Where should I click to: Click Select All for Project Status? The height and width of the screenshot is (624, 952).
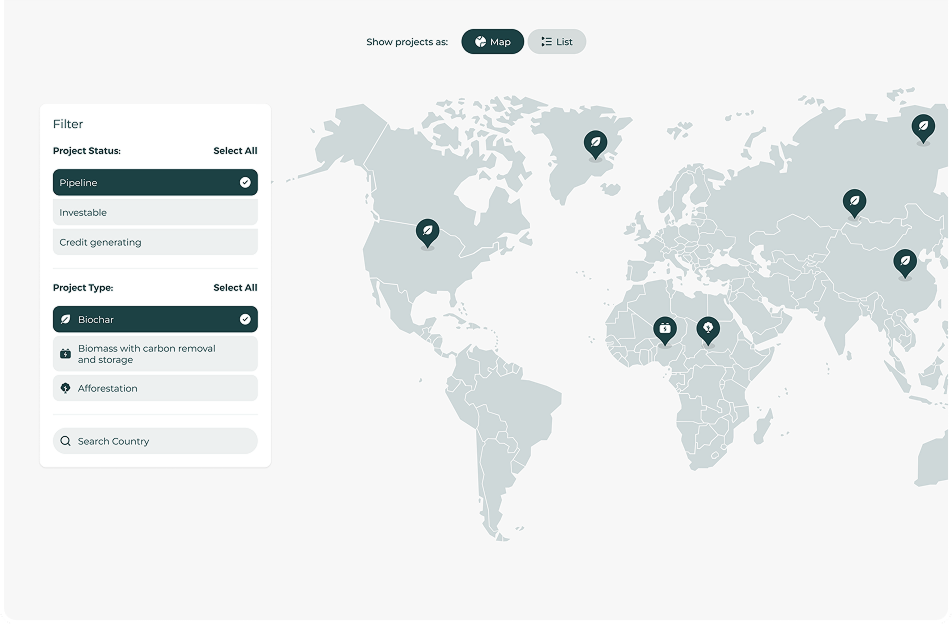pos(235,151)
